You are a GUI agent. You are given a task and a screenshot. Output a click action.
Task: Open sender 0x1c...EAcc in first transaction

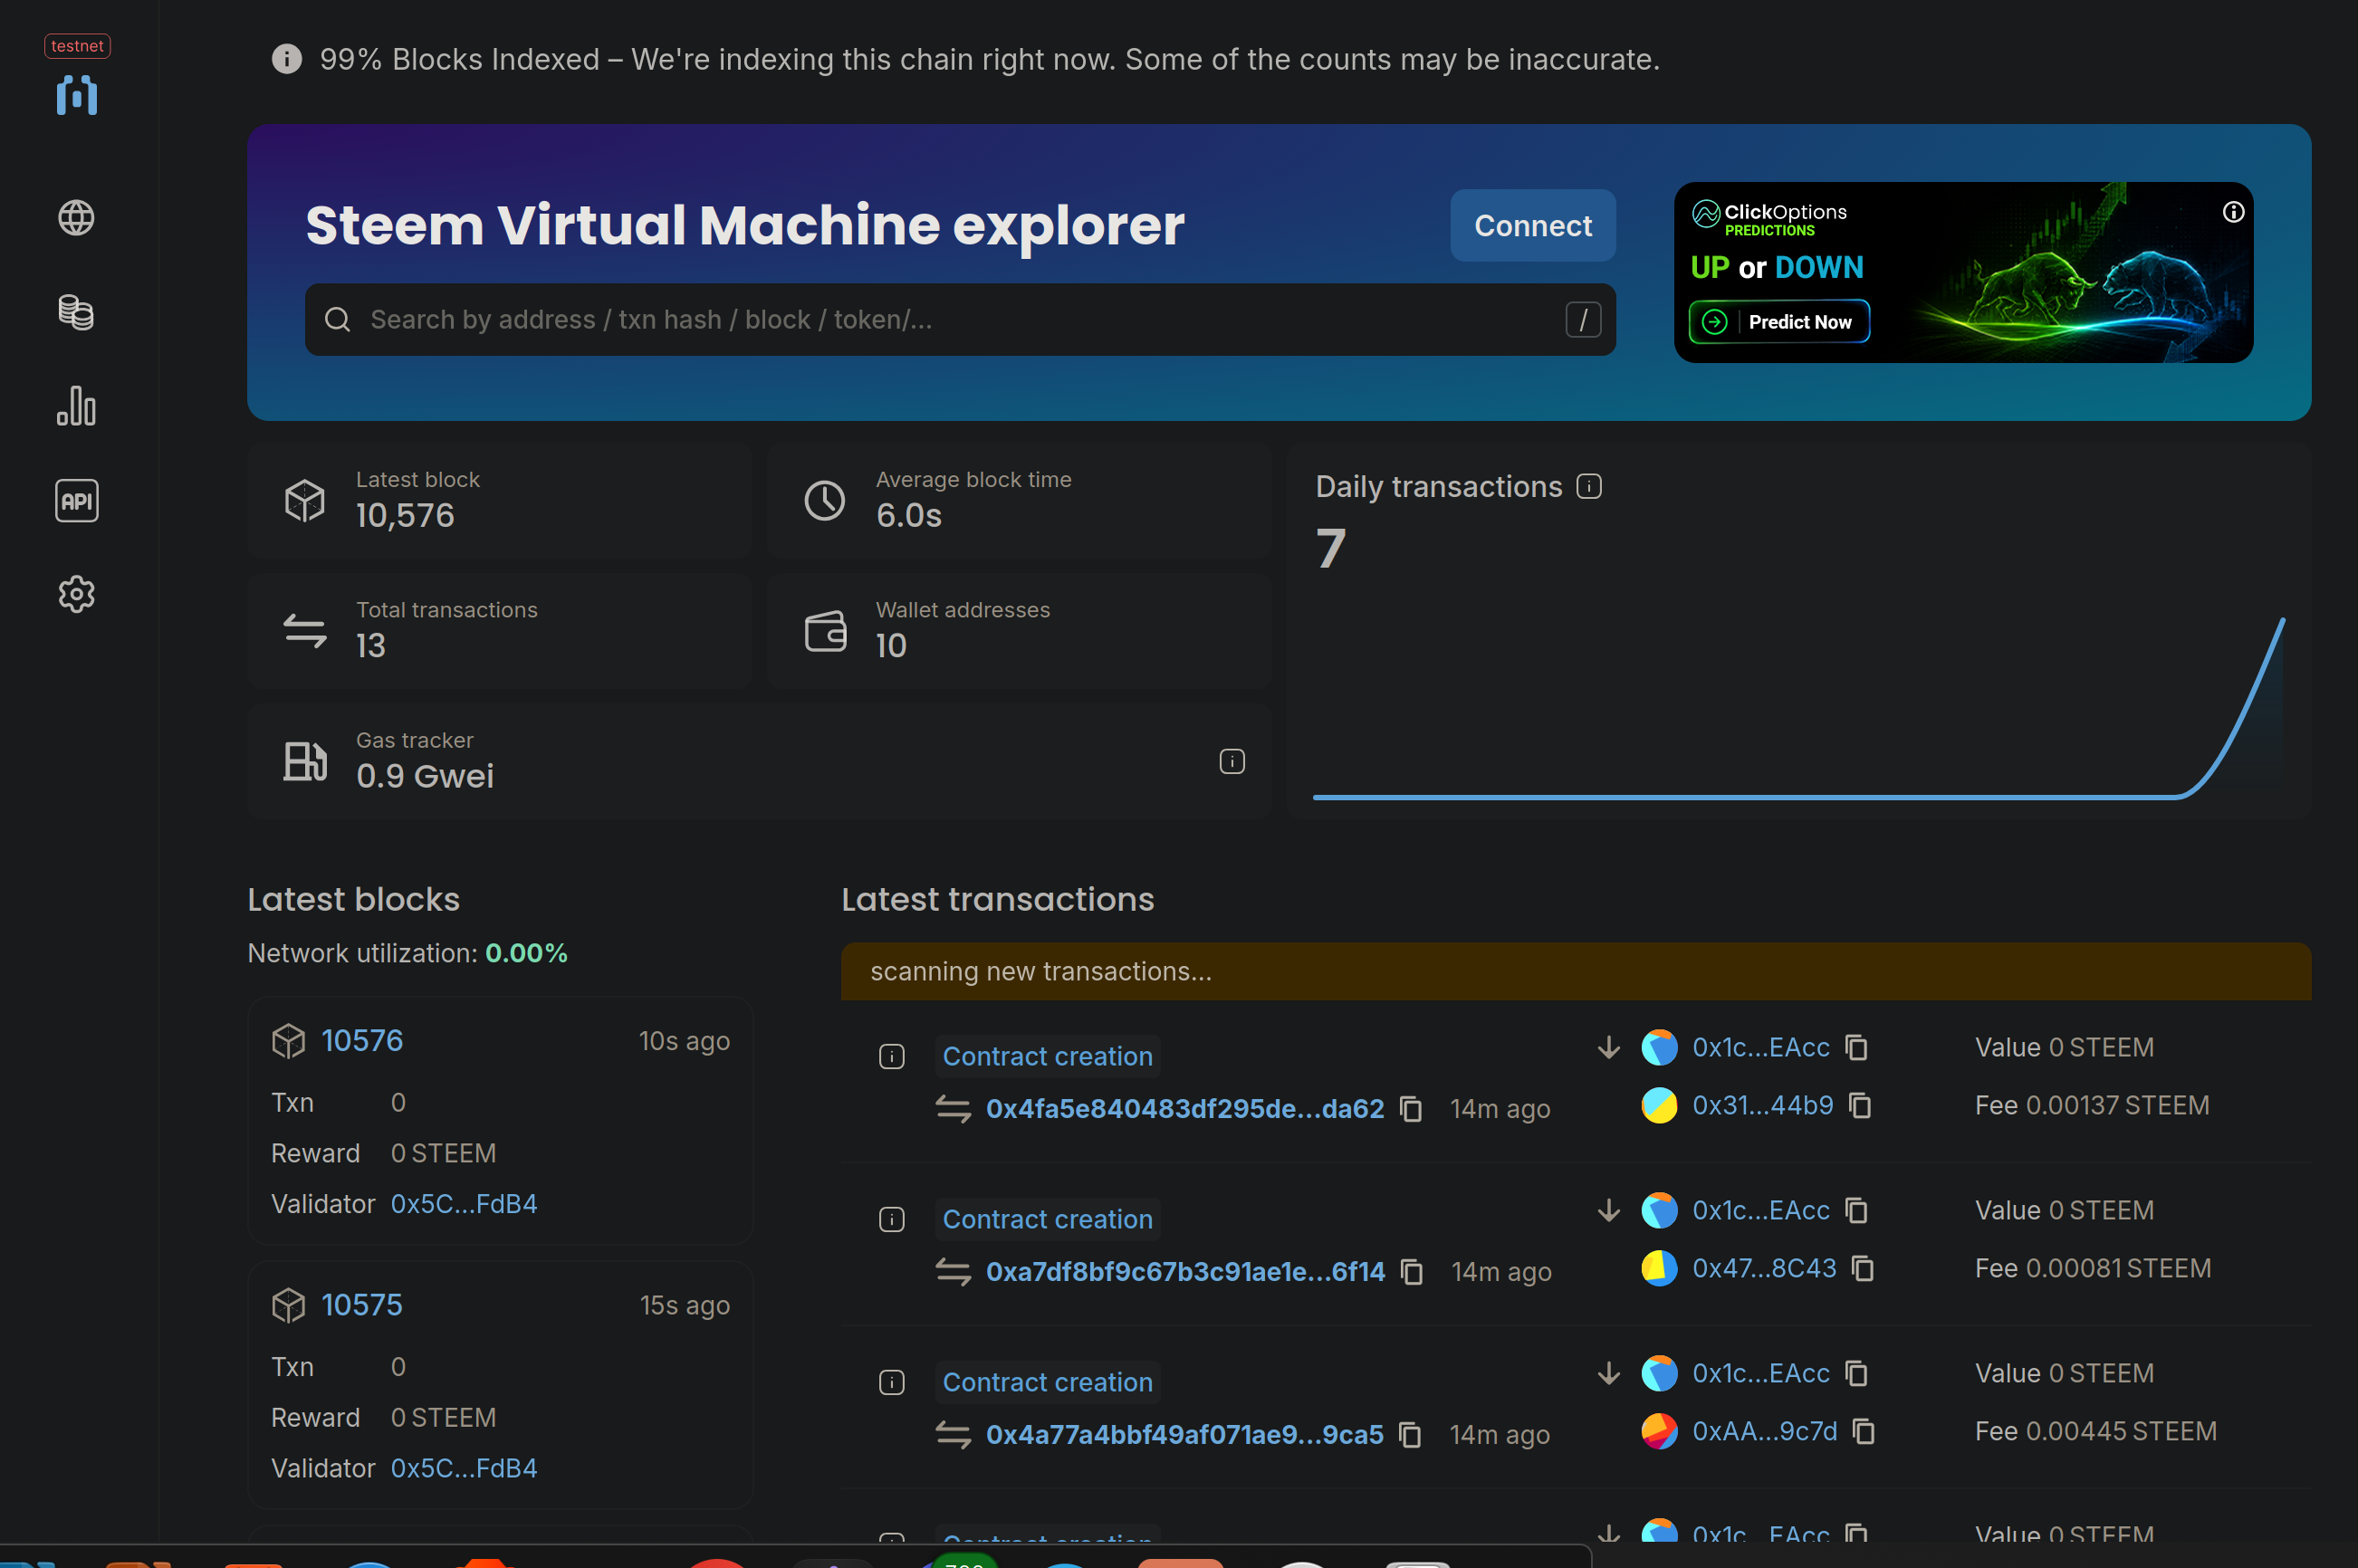coord(1760,1047)
